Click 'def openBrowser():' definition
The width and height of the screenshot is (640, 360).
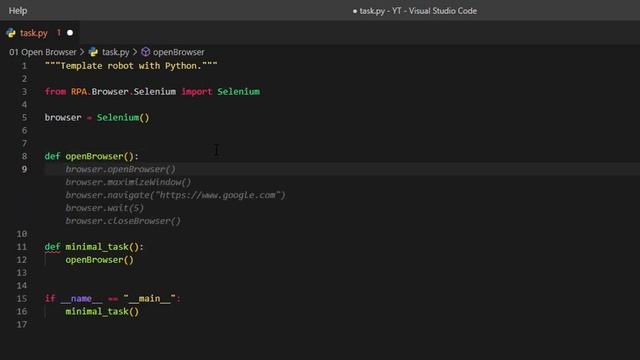tap(91, 156)
